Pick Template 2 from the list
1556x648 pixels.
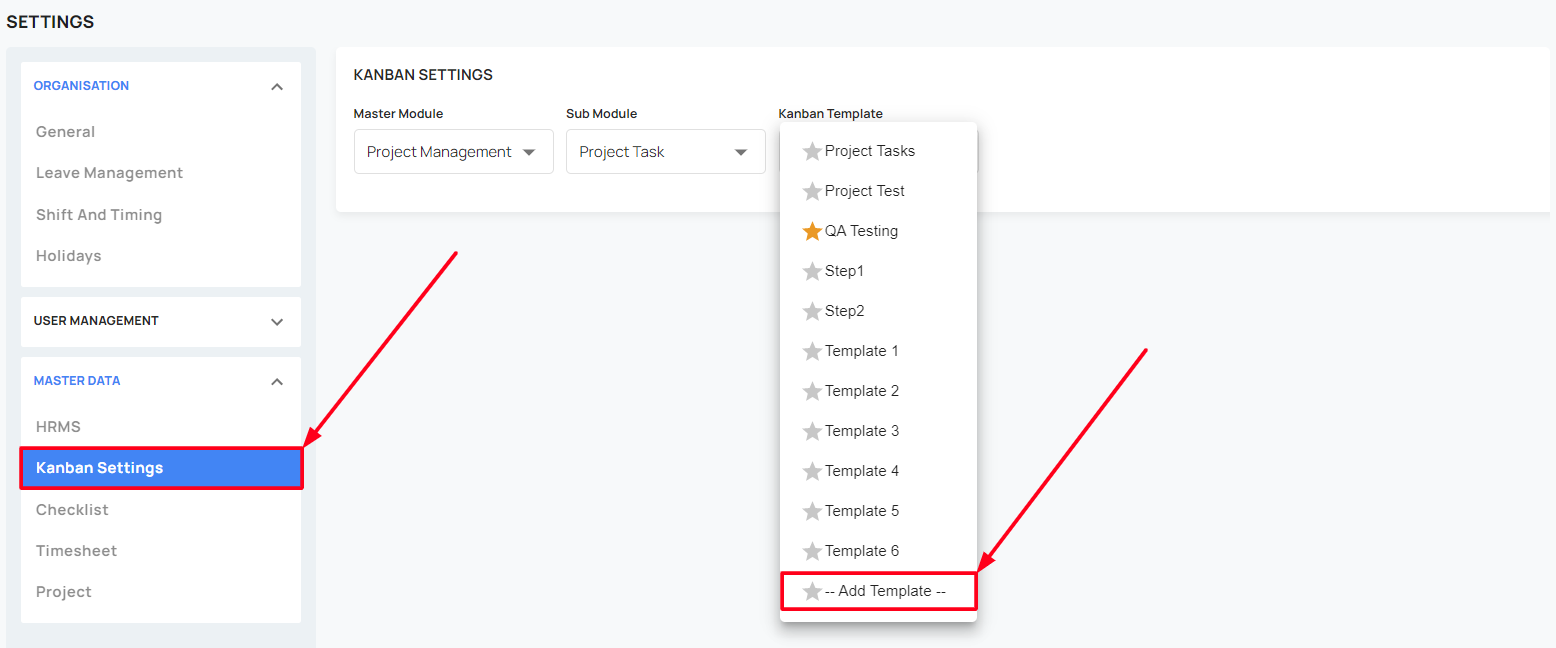tap(878, 391)
